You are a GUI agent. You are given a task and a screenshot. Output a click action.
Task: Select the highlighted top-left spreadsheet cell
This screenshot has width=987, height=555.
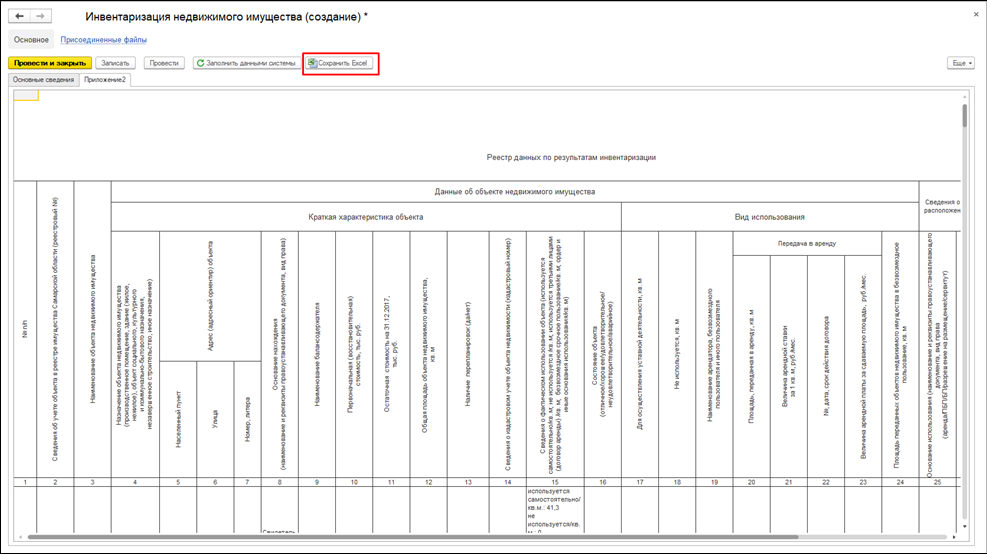coord(26,96)
